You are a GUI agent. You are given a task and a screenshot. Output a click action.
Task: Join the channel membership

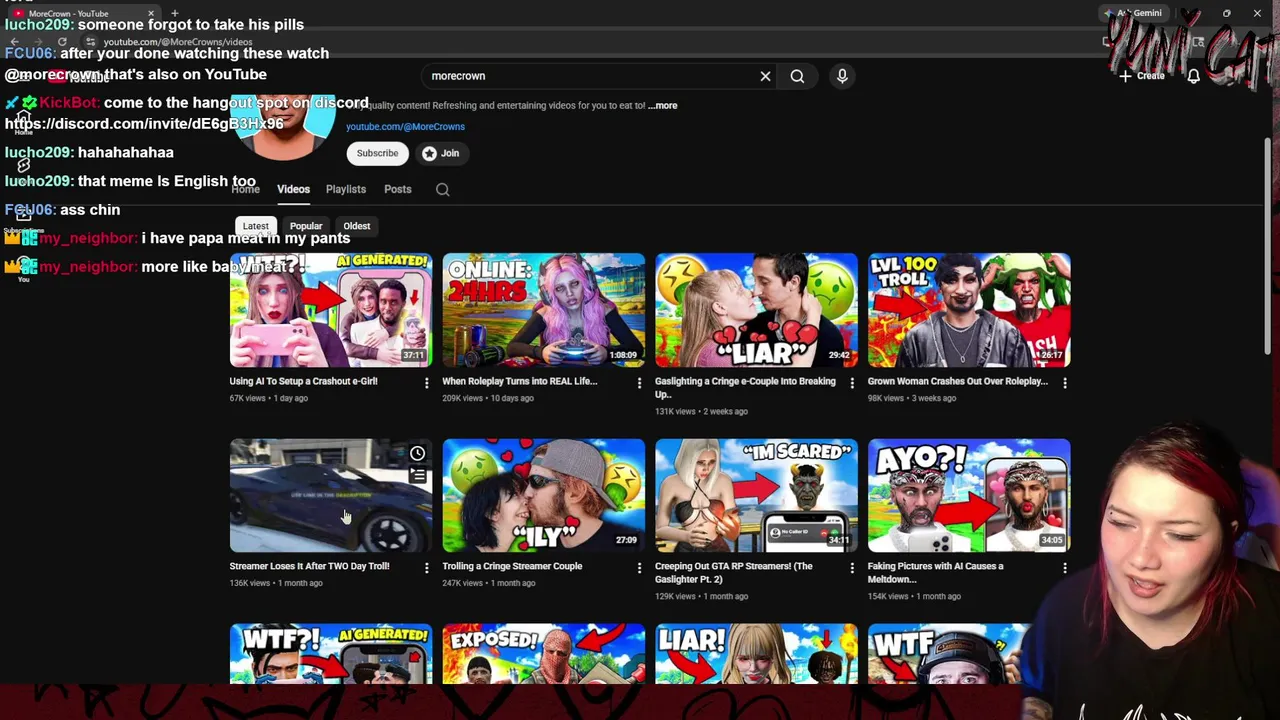coord(441,153)
